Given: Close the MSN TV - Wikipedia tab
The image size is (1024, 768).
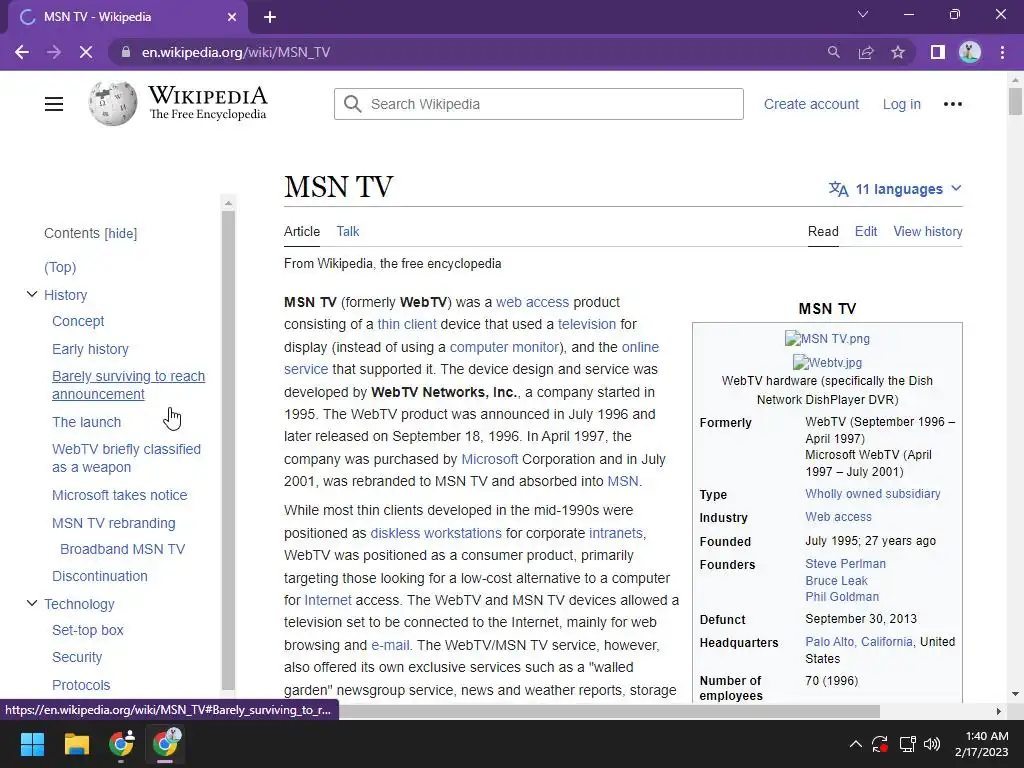Looking at the screenshot, I should pos(232,17).
